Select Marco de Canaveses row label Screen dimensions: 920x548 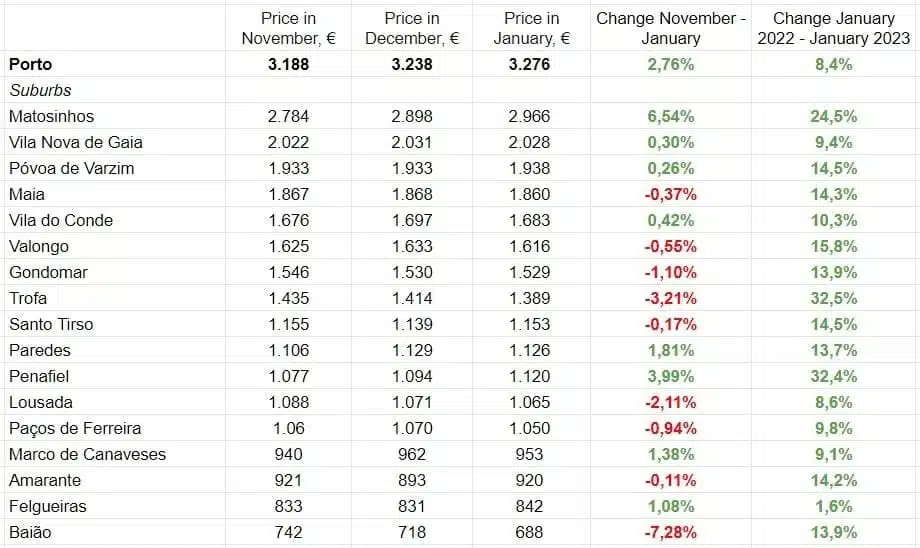click(87, 454)
